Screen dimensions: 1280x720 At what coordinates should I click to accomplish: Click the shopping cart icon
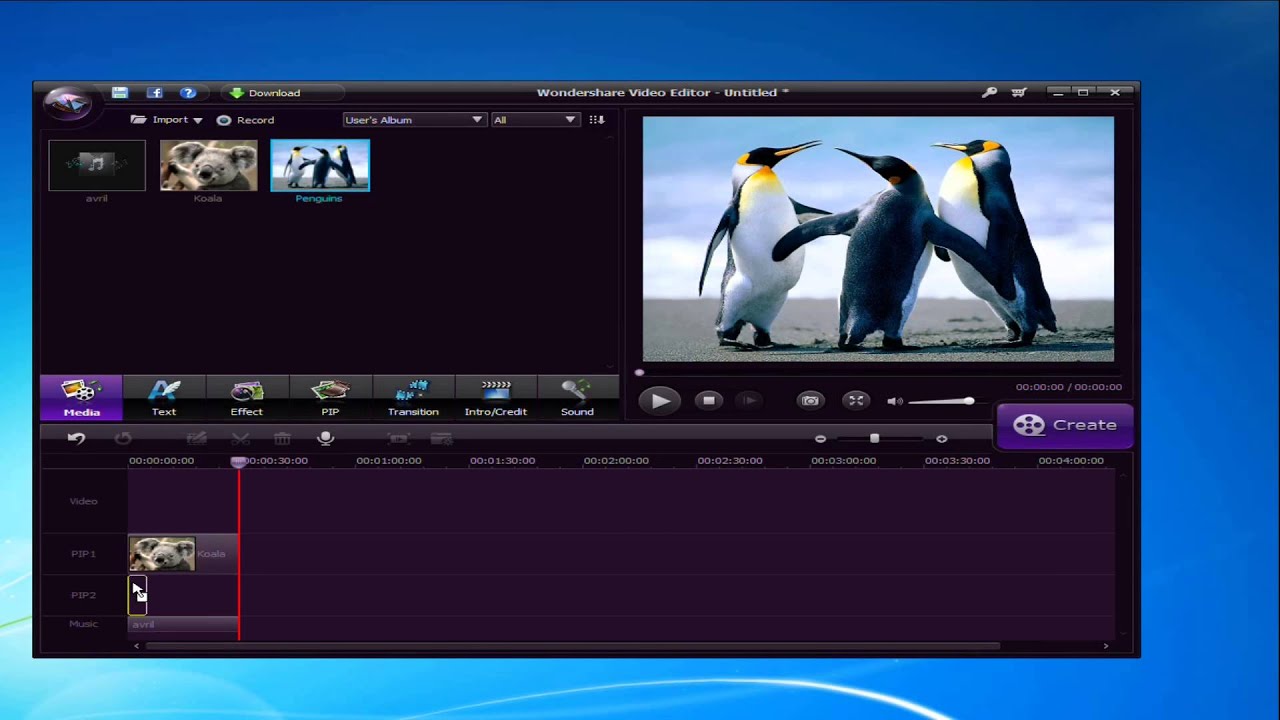1019,92
